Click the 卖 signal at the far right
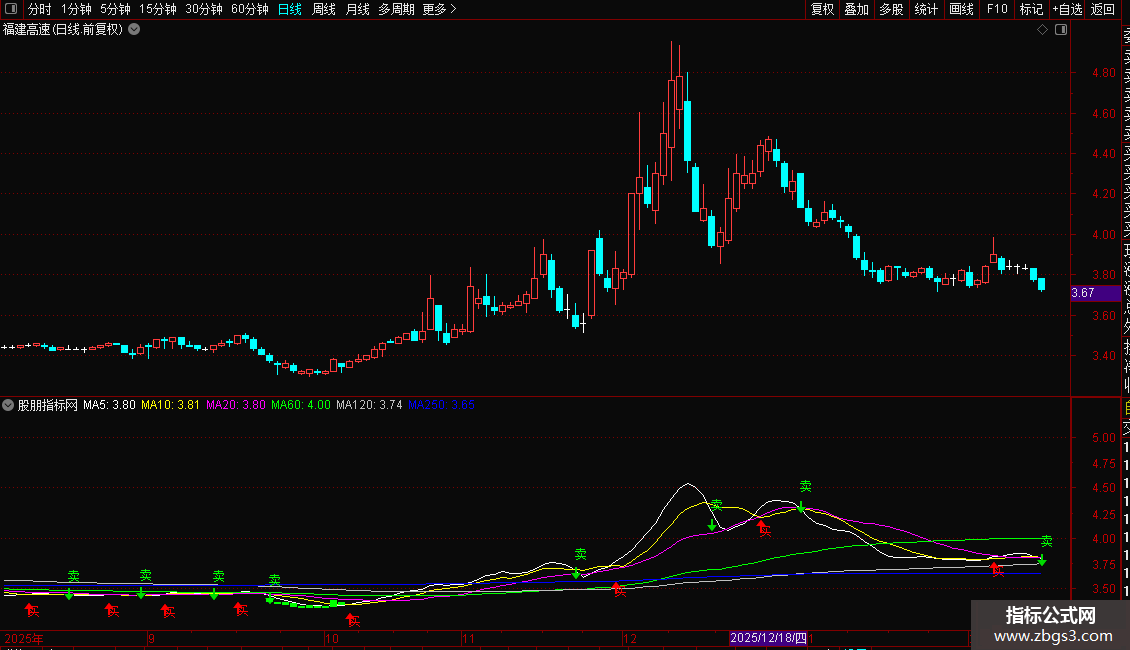The image size is (1130, 650). pyautogui.click(x=1046, y=541)
